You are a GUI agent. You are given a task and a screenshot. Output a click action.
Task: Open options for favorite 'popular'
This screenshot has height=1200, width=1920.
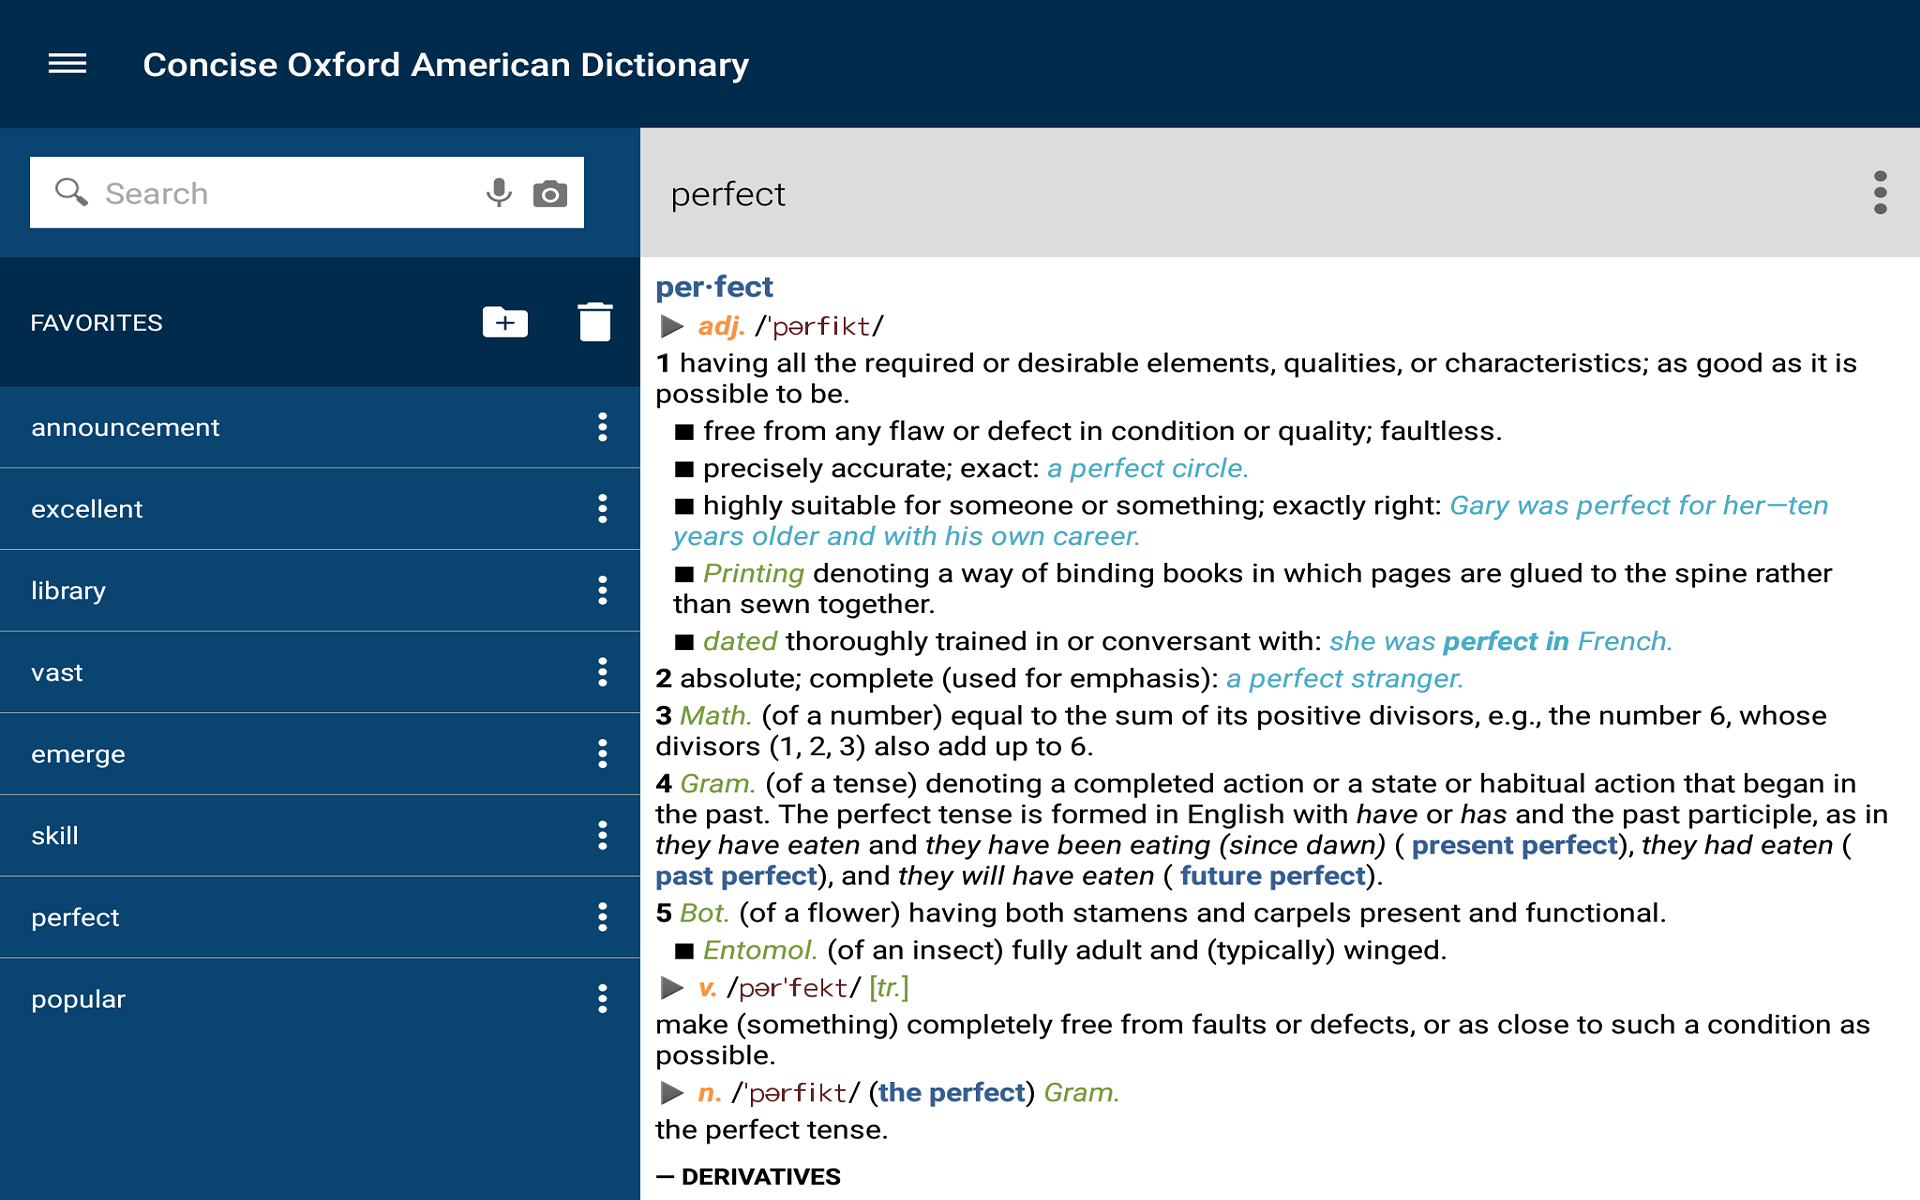[x=603, y=998]
